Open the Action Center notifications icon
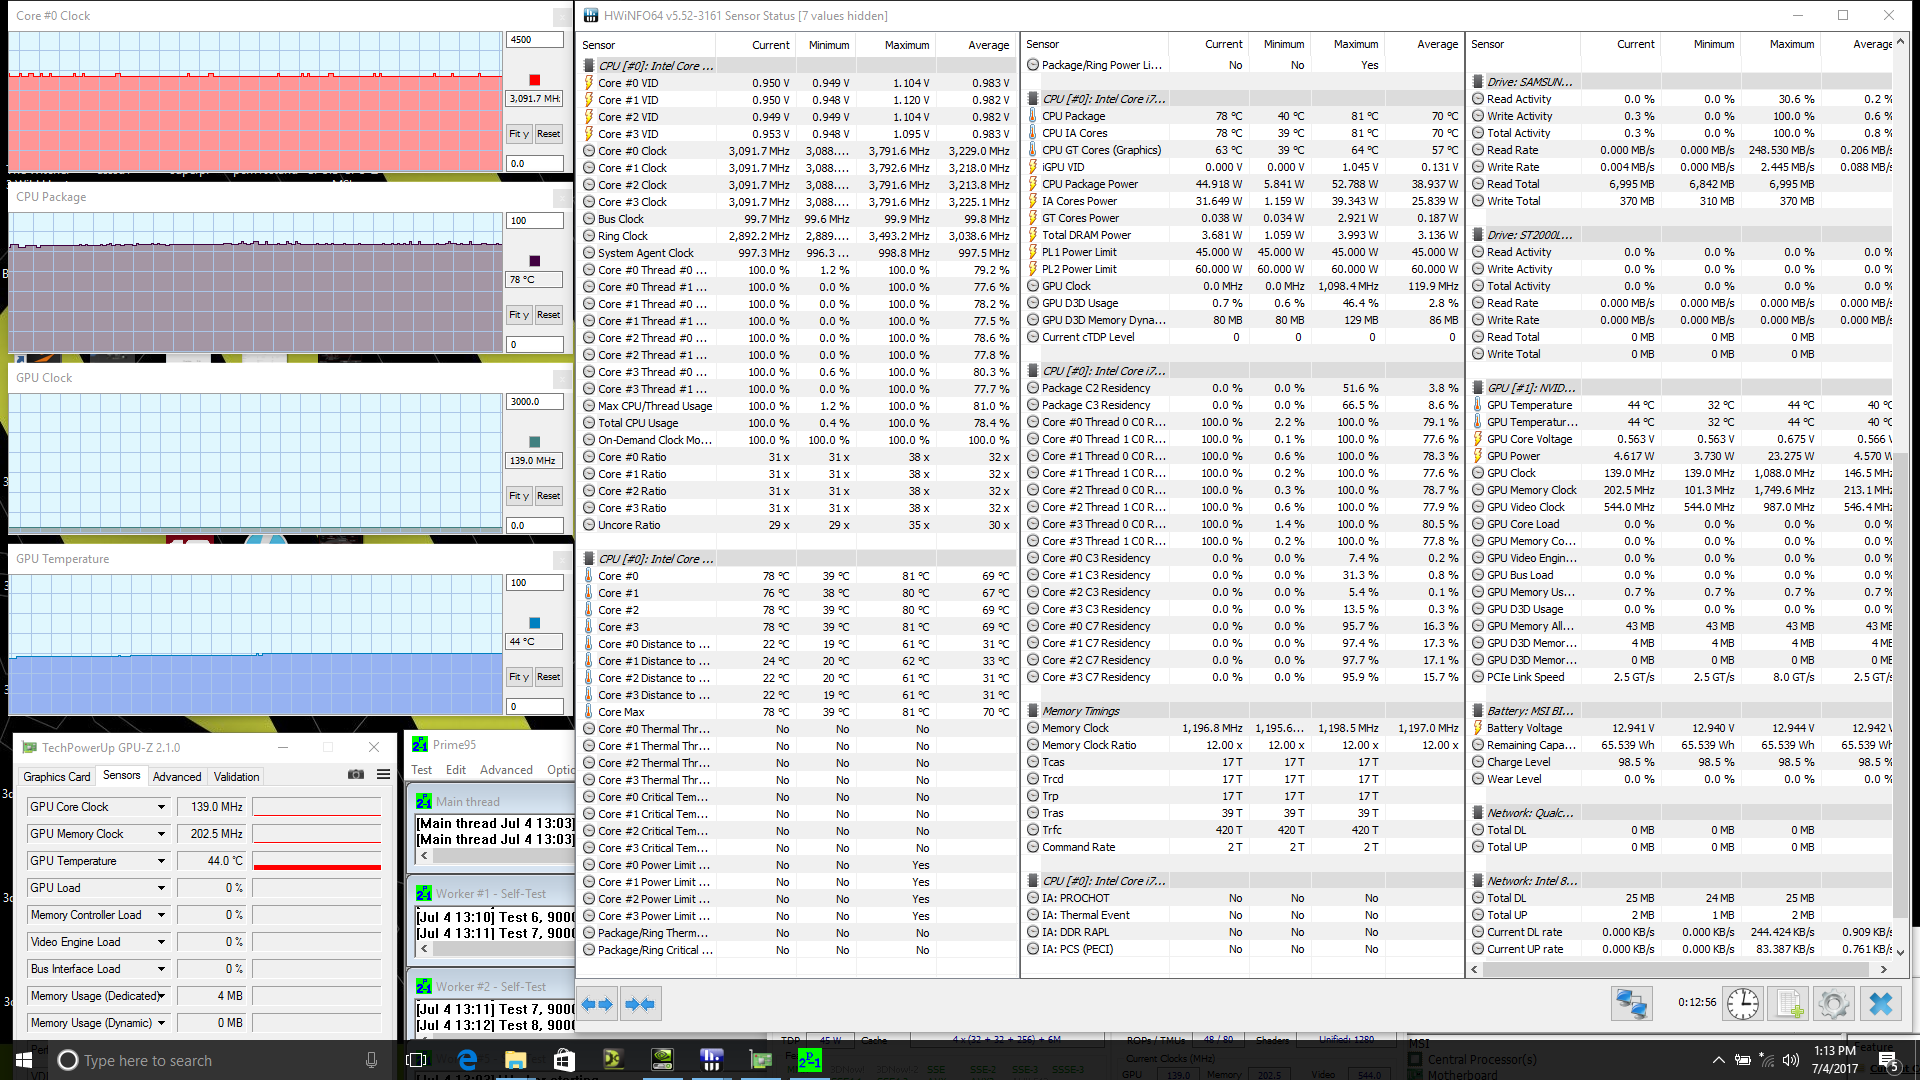 (1888, 1061)
